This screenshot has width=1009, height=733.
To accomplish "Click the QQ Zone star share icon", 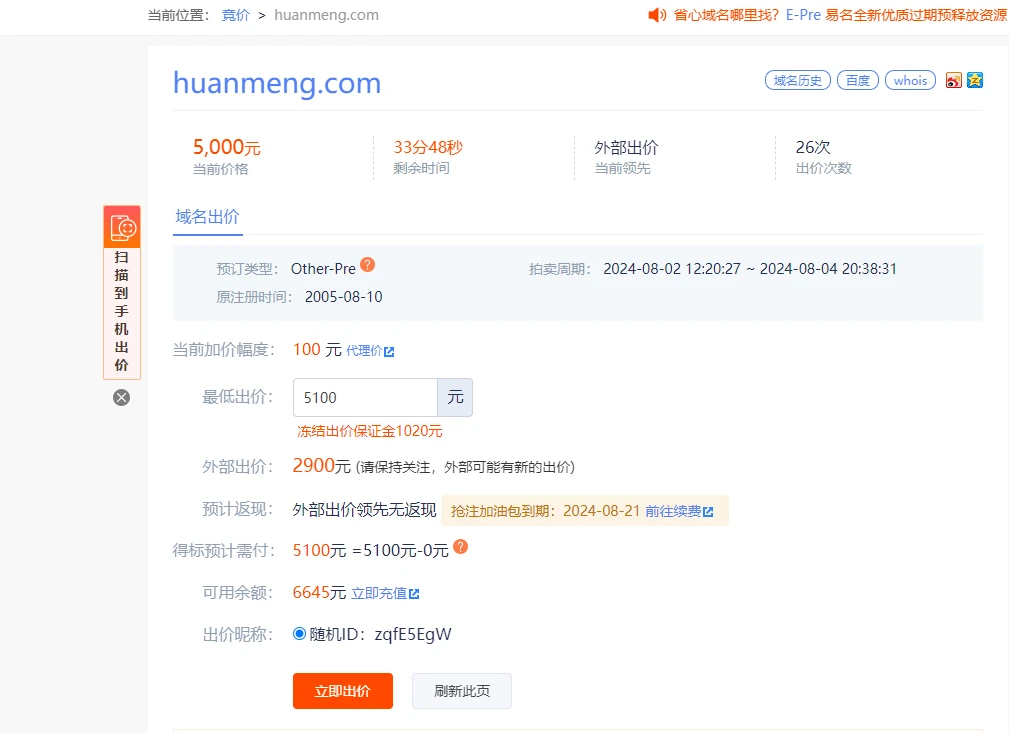I will pyautogui.click(x=975, y=80).
